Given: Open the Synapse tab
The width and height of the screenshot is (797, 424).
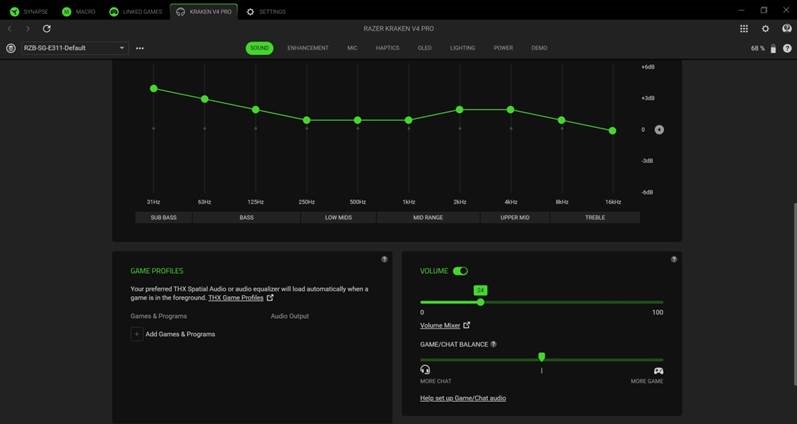Looking at the screenshot, I should 28,11.
